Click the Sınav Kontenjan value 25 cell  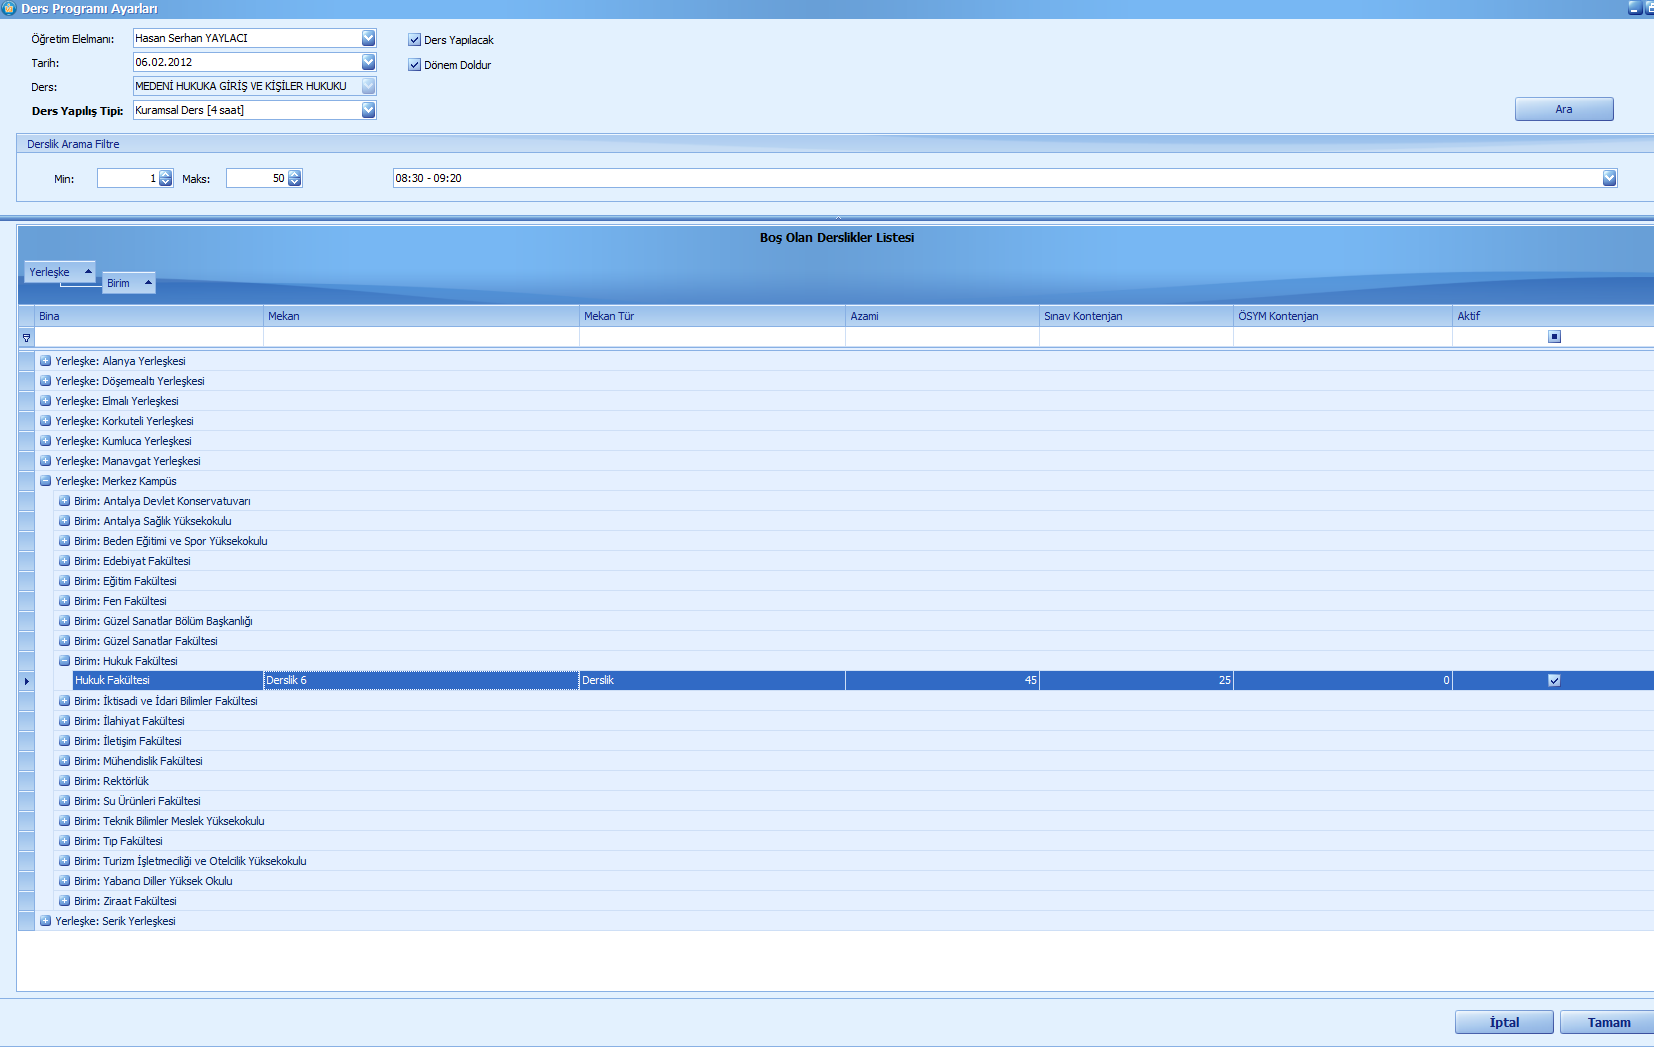tap(1136, 680)
